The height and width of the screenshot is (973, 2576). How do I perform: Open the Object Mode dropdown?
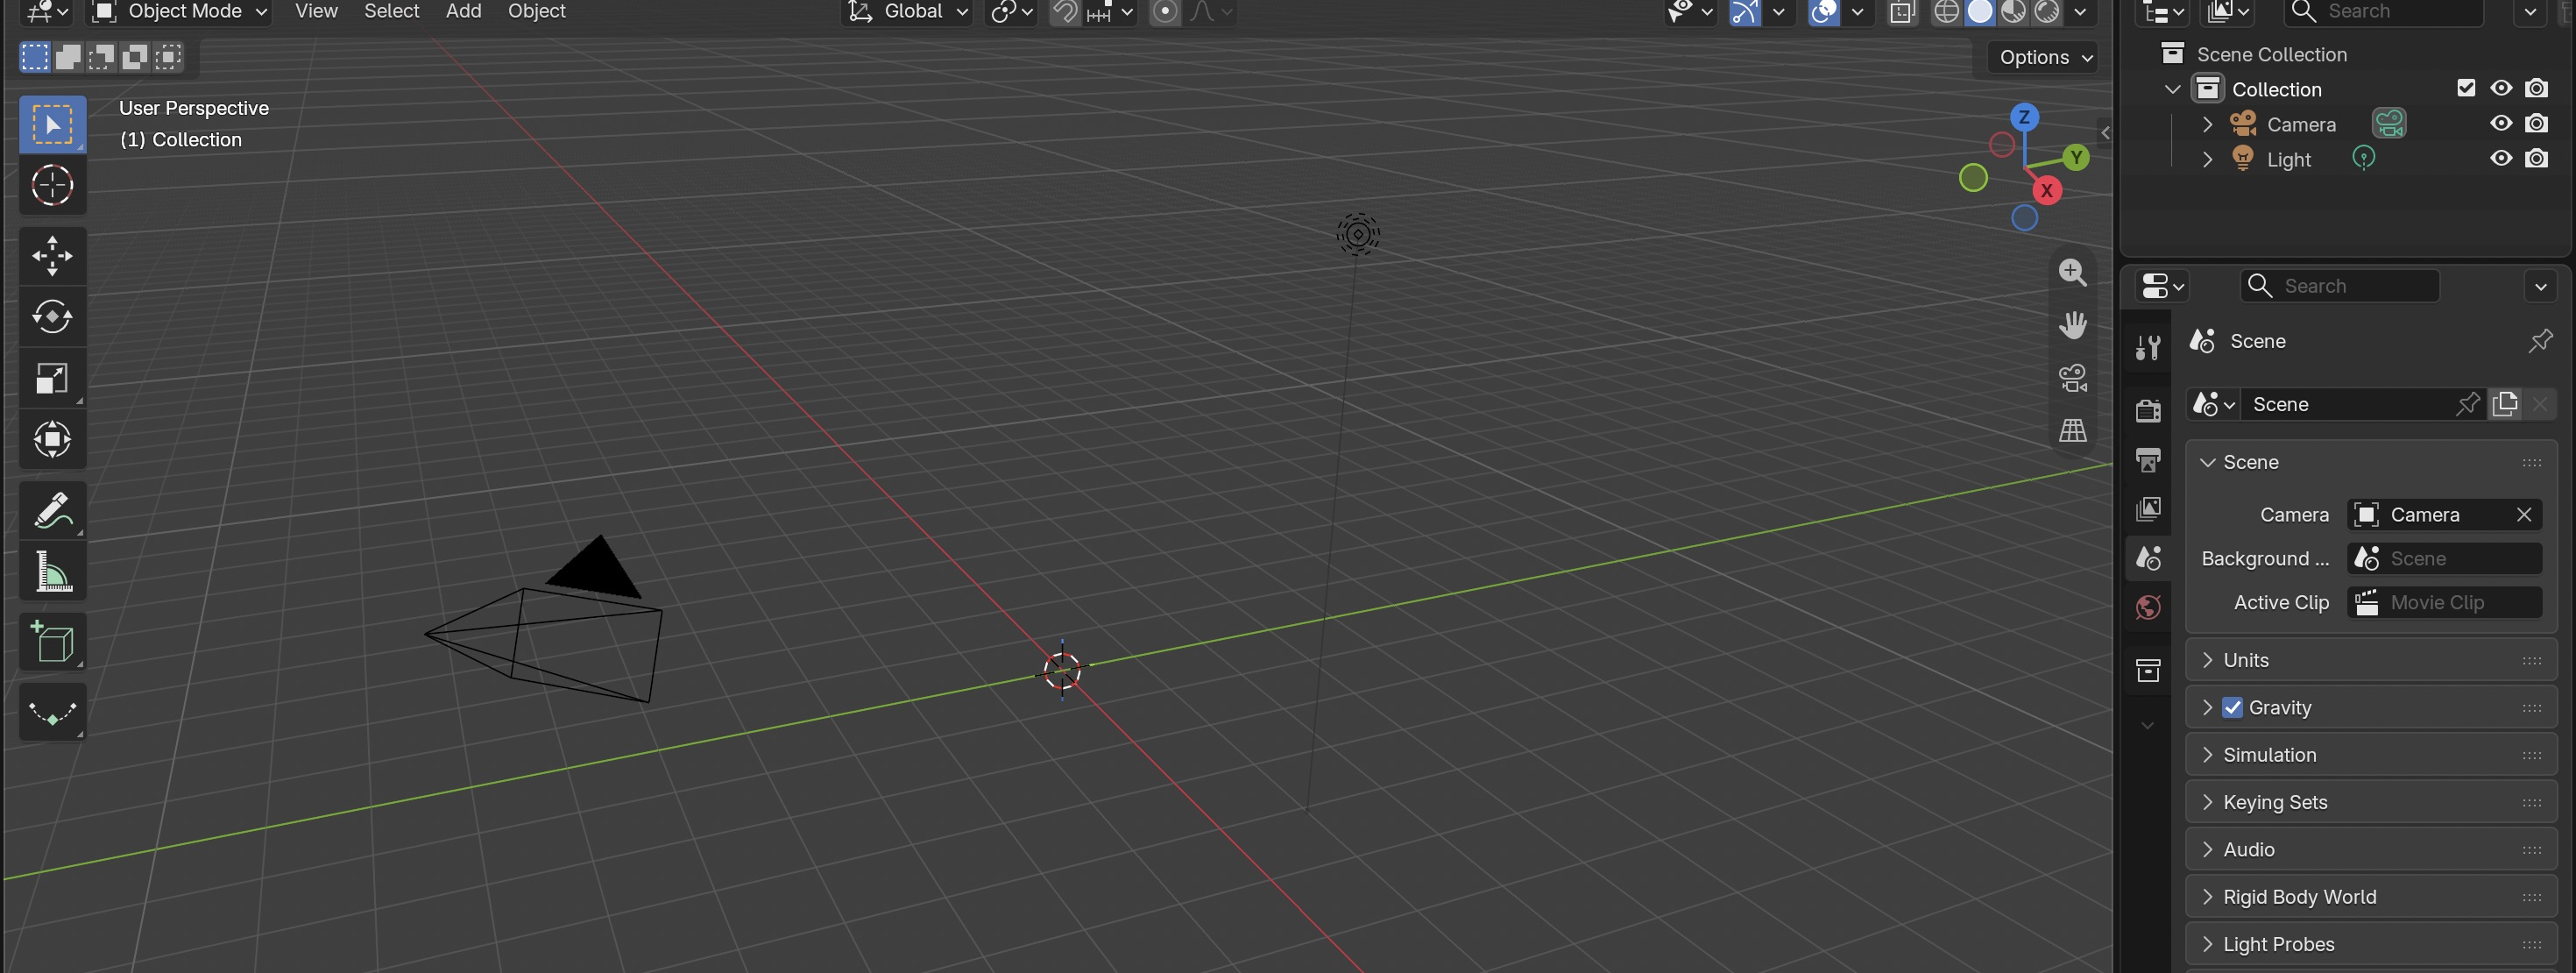pos(180,12)
